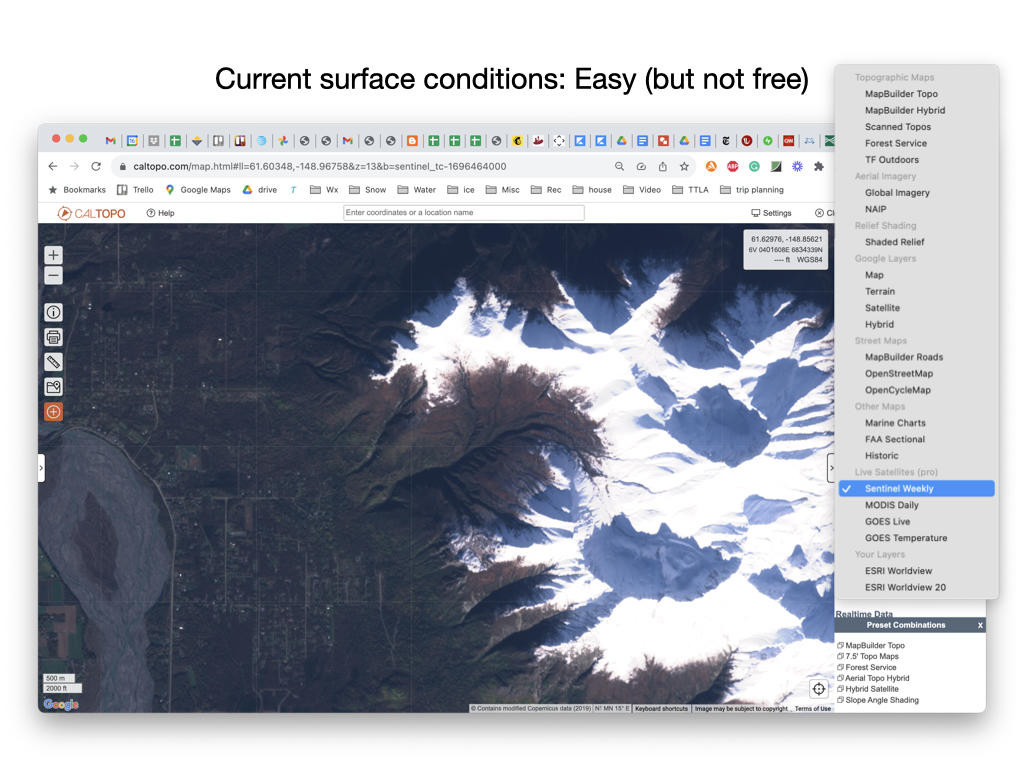1024x768 pixels.
Task: Choose Scanned Topos layer
Action: tap(898, 127)
